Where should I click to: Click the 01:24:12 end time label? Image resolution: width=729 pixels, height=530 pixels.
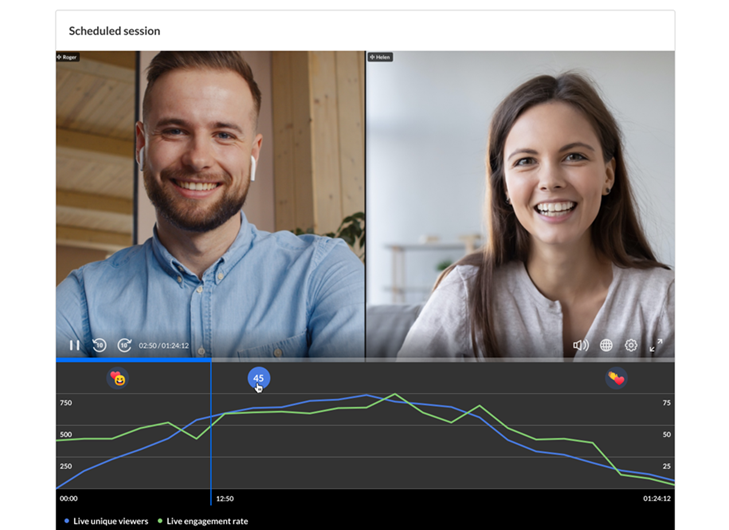(656, 498)
